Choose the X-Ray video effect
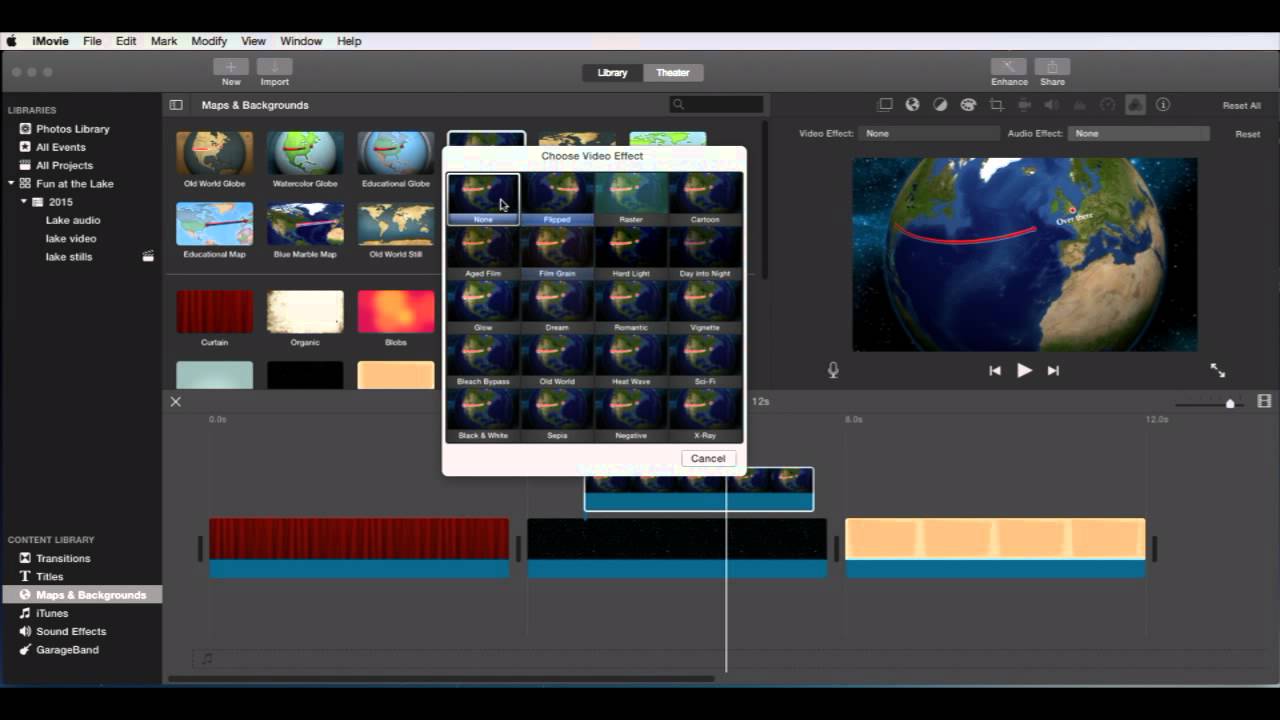Viewport: 1280px width, 720px height. [x=705, y=414]
